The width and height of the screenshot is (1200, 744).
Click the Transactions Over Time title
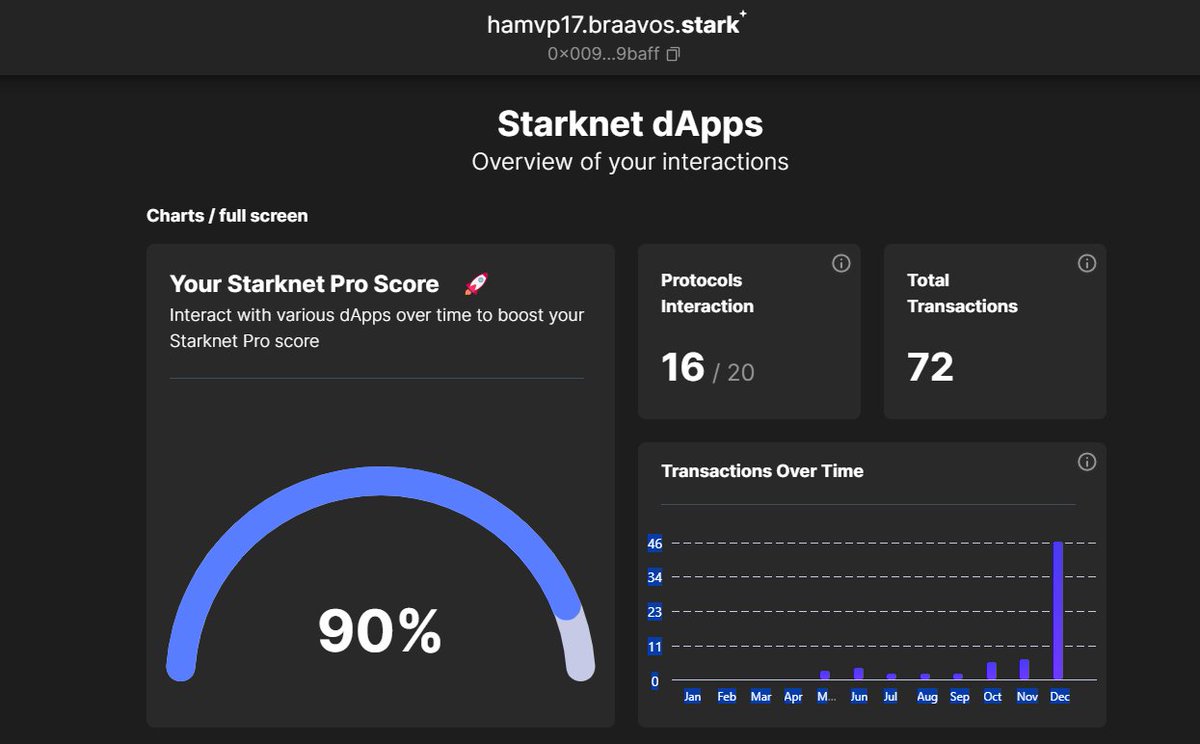click(762, 471)
